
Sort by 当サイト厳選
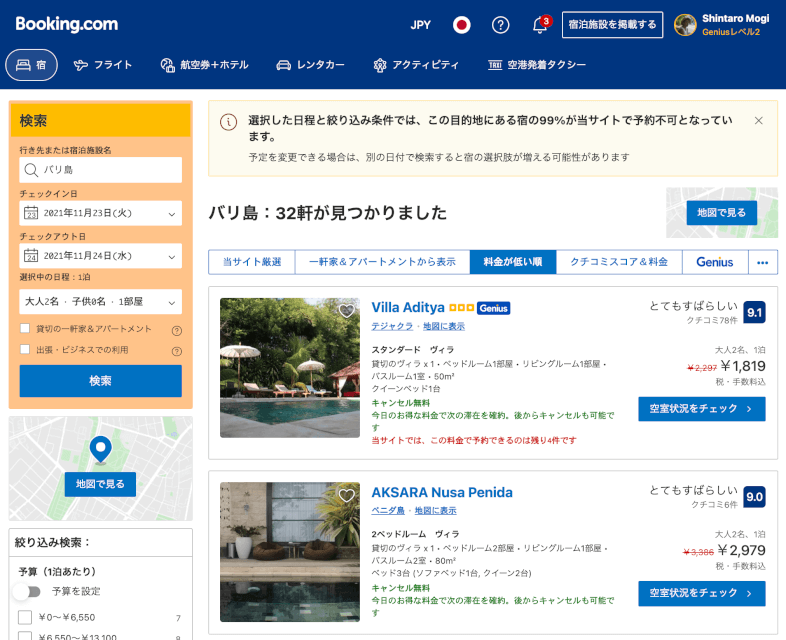pyautogui.click(x=252, y=262)
